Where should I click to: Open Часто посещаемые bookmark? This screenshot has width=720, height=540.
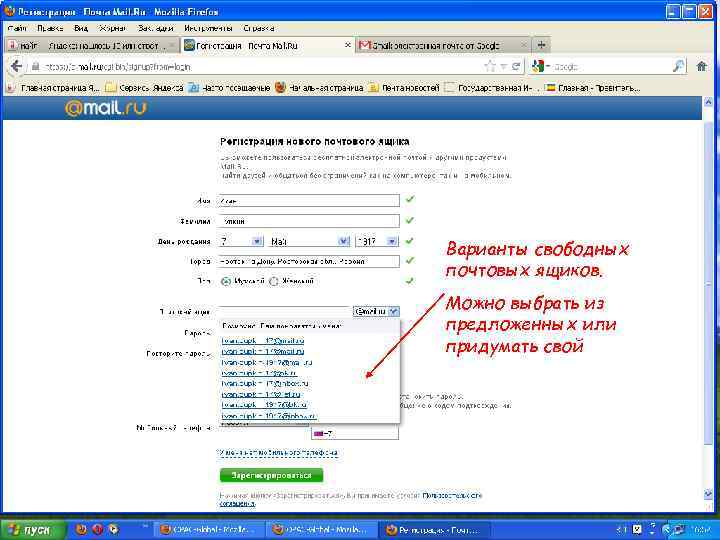(x=230, y=88)
